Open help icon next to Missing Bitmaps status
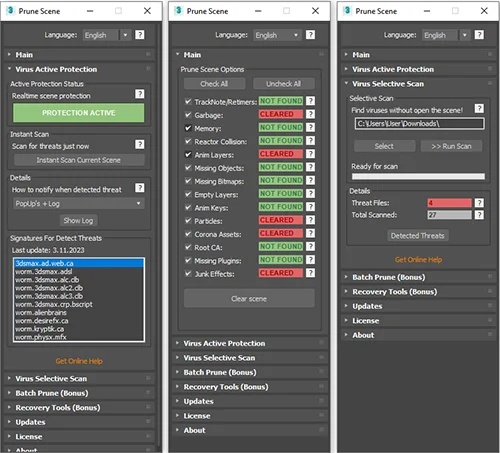This screenshot has height=453, width=500. pyautogui.click(x=310, y=180)
